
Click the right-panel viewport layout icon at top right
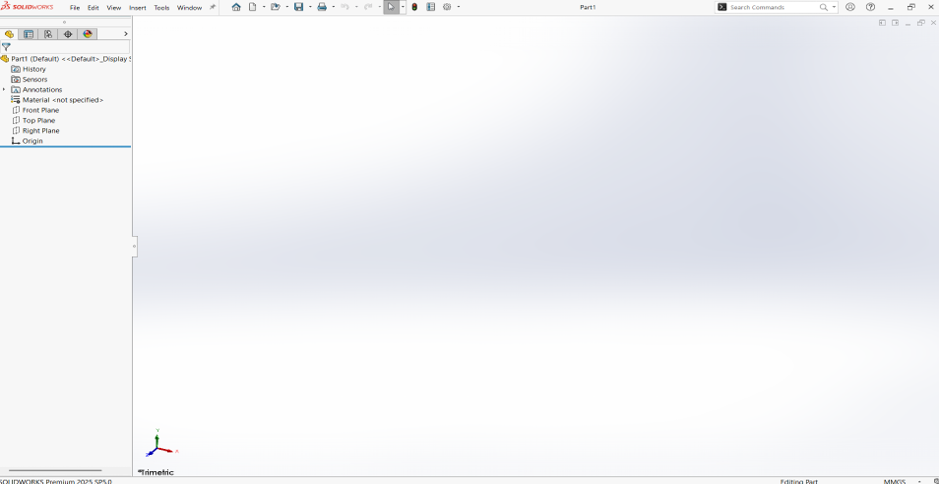pos(895,23)
